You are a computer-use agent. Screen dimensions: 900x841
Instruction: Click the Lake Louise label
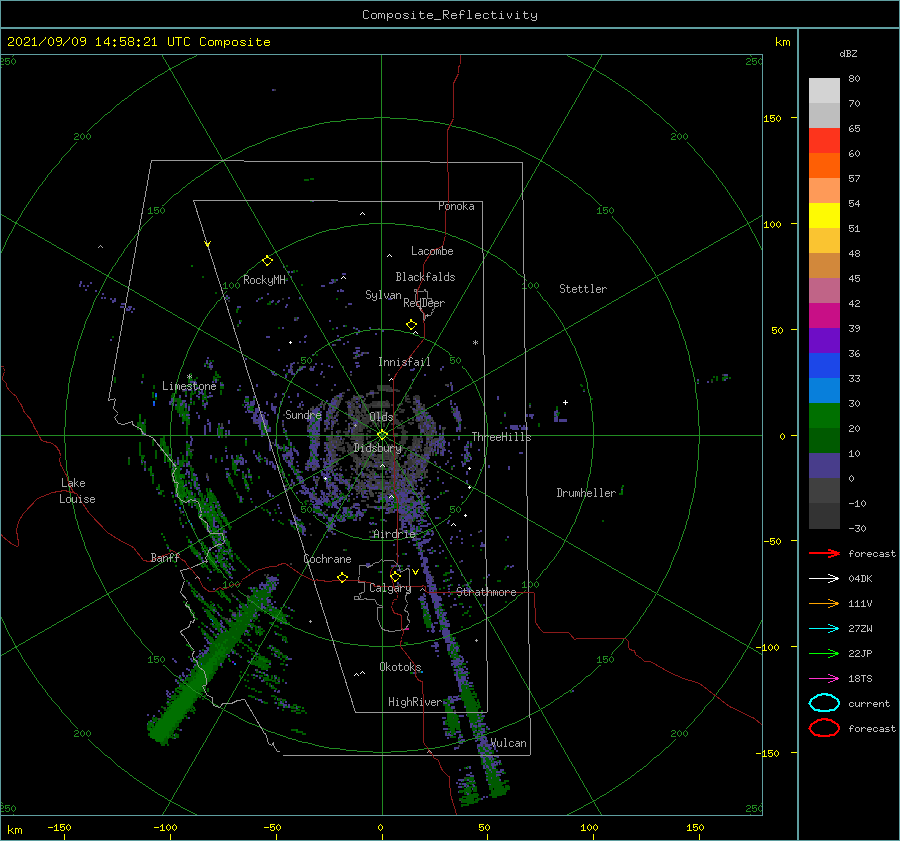click(77, 491)
